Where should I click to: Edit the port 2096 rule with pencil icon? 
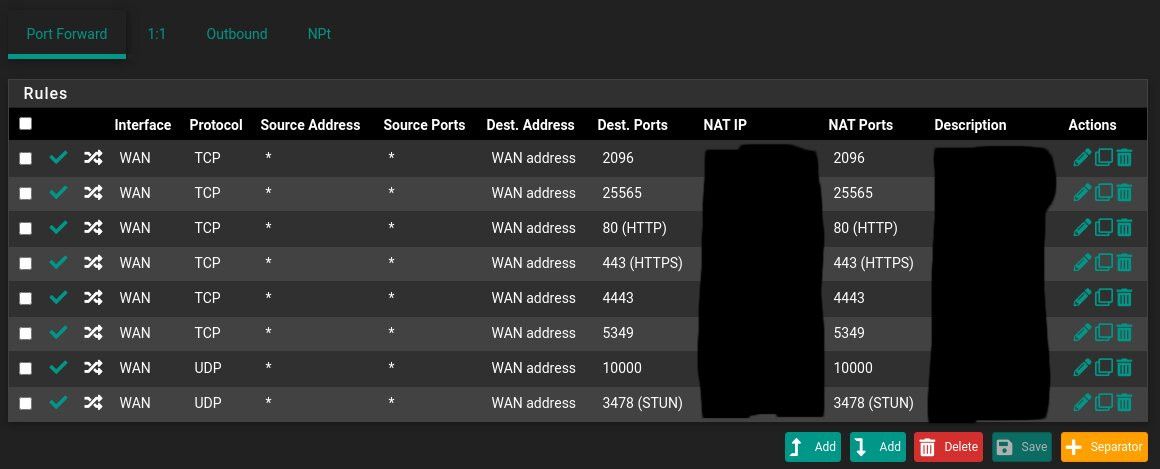point(1081,158)
